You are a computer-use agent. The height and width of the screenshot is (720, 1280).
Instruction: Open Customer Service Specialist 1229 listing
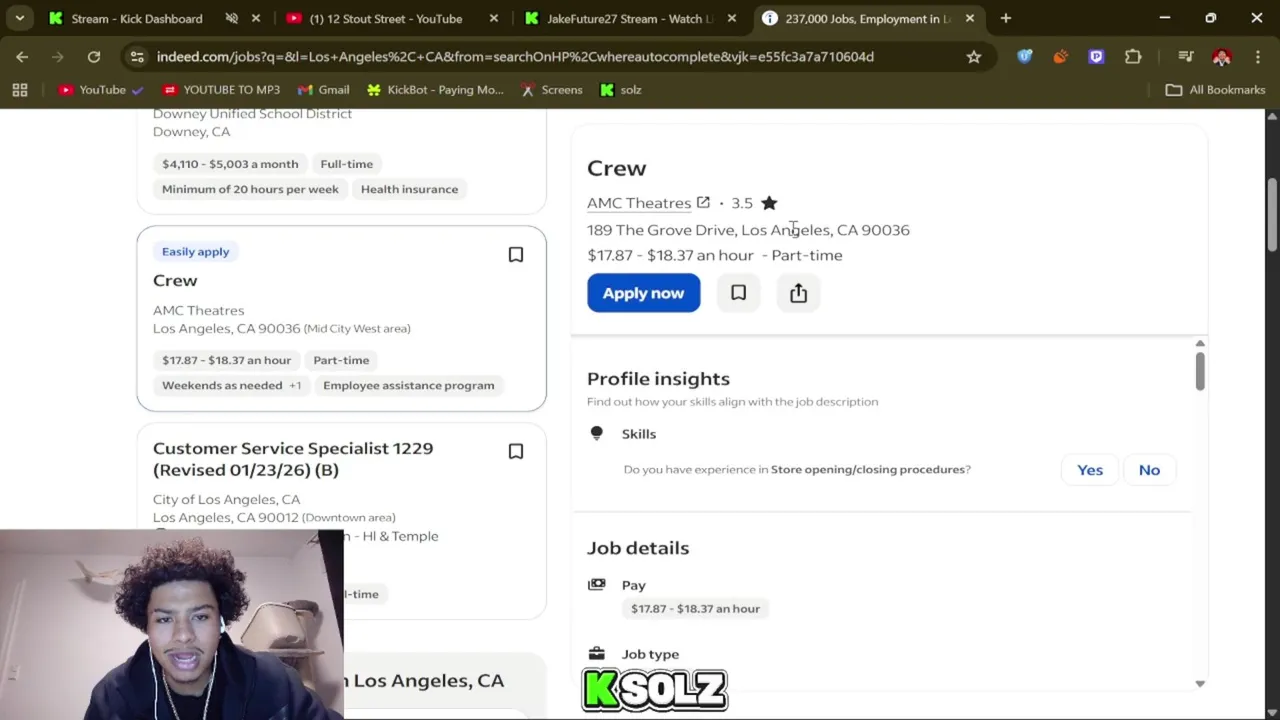coord(293,459)
